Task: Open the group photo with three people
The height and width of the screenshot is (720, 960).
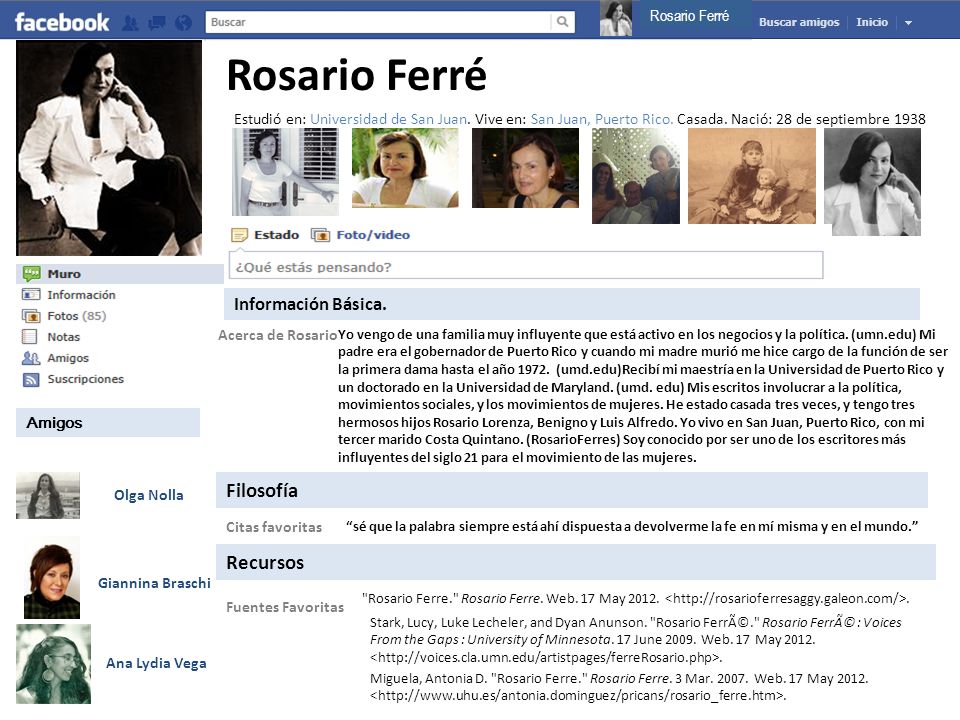Action: coord(636,176)
